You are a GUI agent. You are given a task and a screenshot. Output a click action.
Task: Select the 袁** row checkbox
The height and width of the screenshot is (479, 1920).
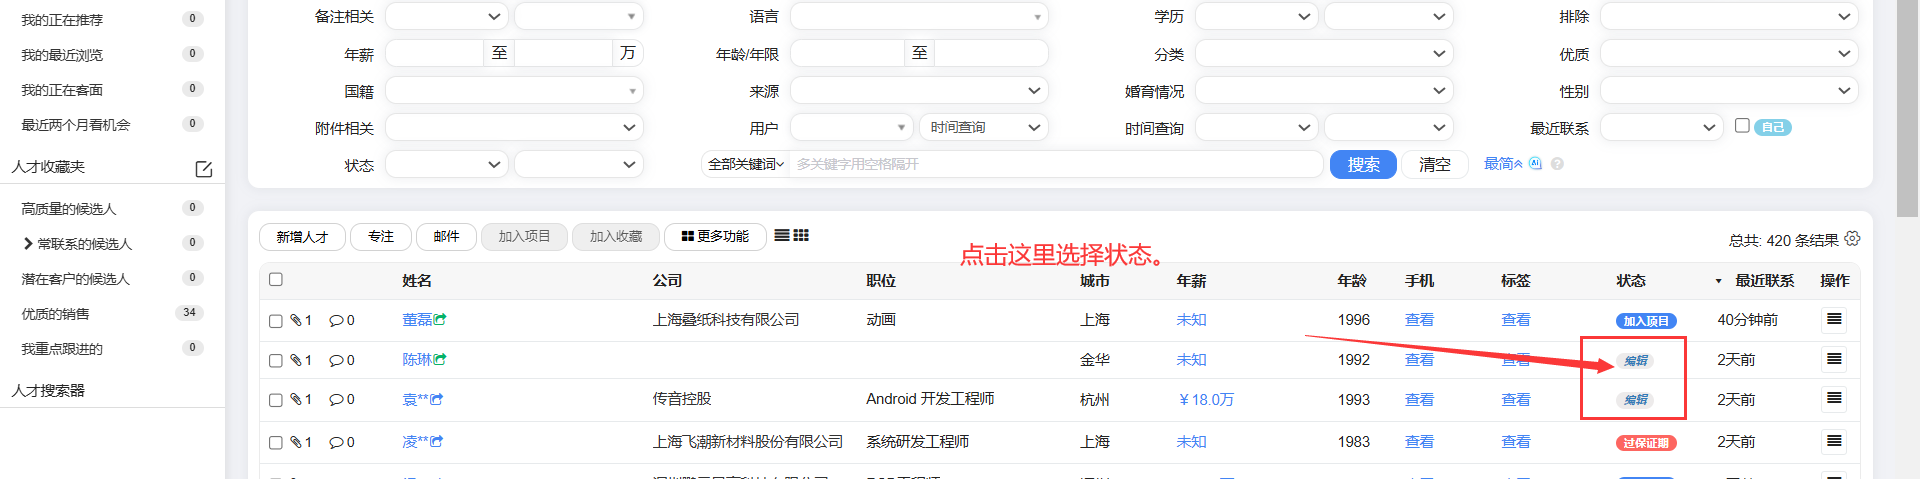point(276,400)
